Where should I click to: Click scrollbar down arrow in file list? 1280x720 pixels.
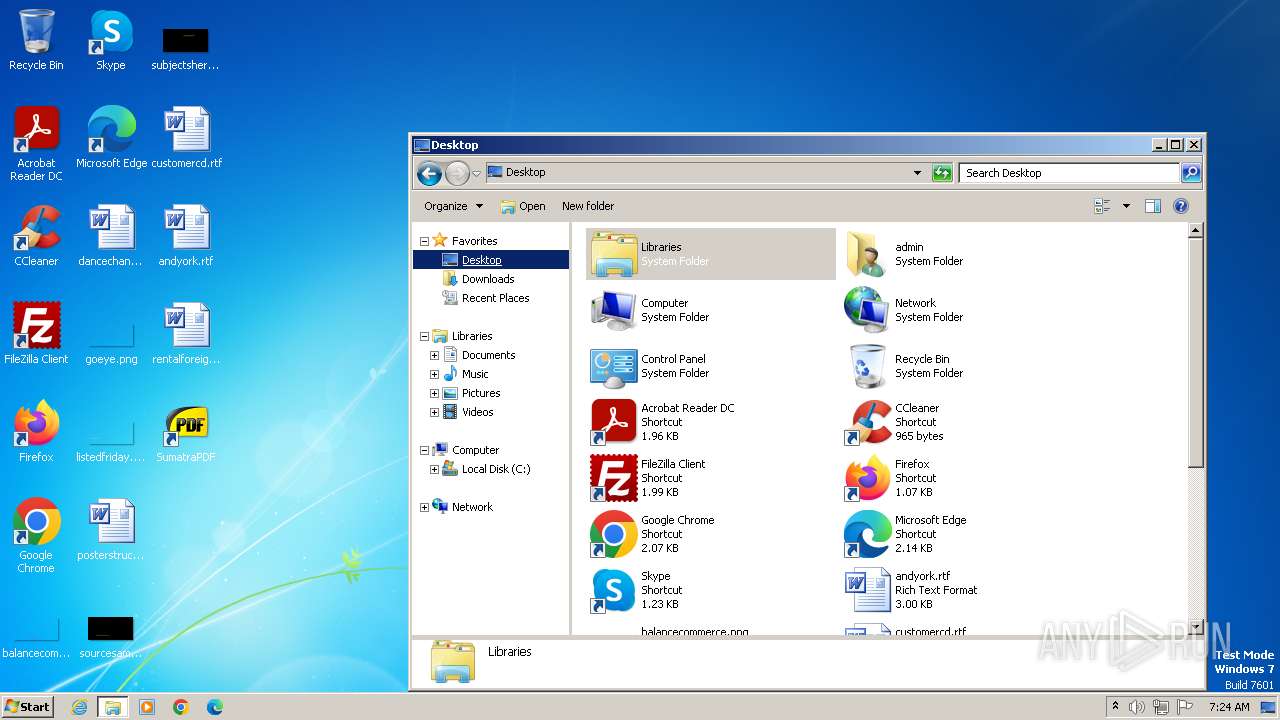click(1194, 627)
